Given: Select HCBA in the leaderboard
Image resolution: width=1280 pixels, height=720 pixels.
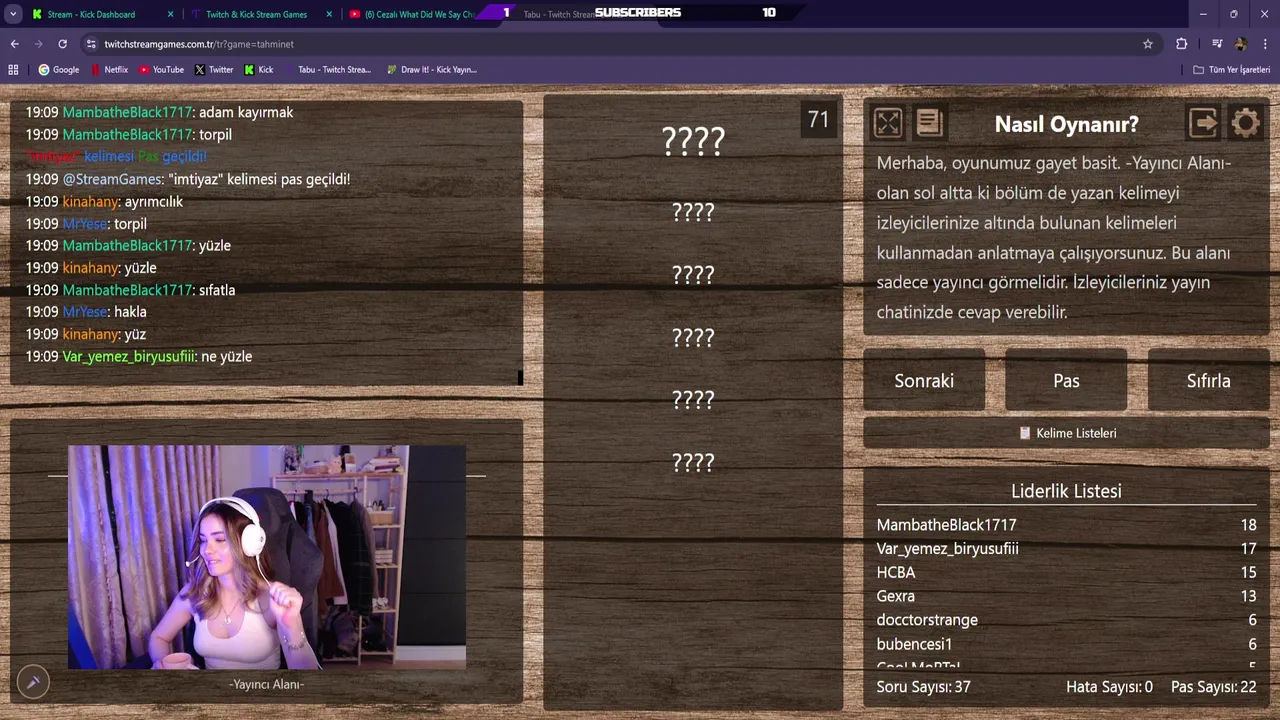Looking at the screenshot, I should coord(1066,573).
